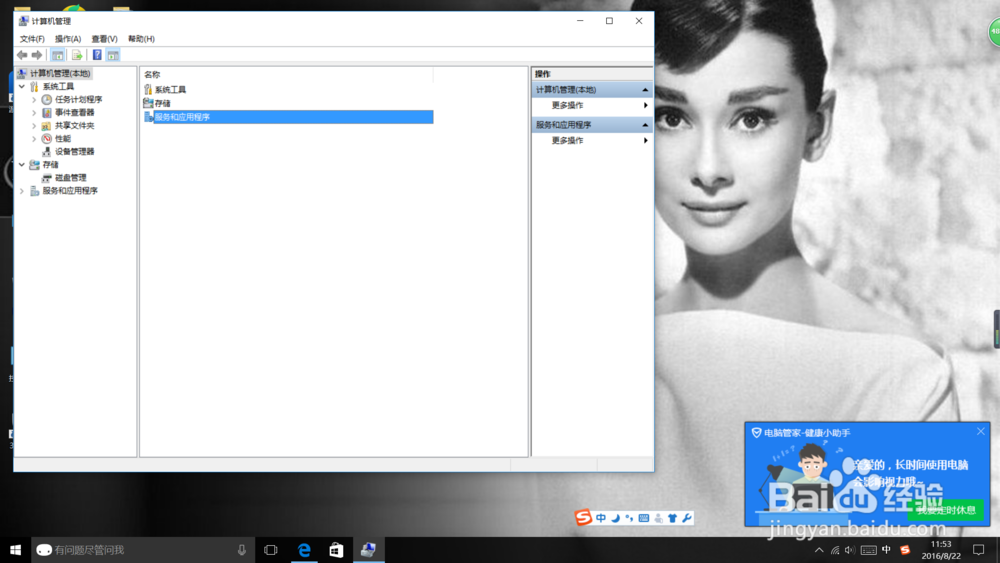This screenshot has height=563, width=1000.
Task: Click the touch keyboard tray icon
Action: click(869, 550)
